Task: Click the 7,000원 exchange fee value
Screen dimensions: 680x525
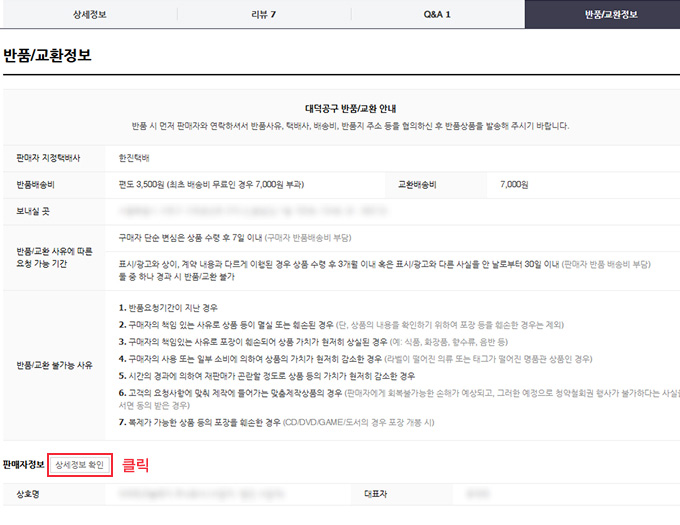Action: tap(514, 185)
